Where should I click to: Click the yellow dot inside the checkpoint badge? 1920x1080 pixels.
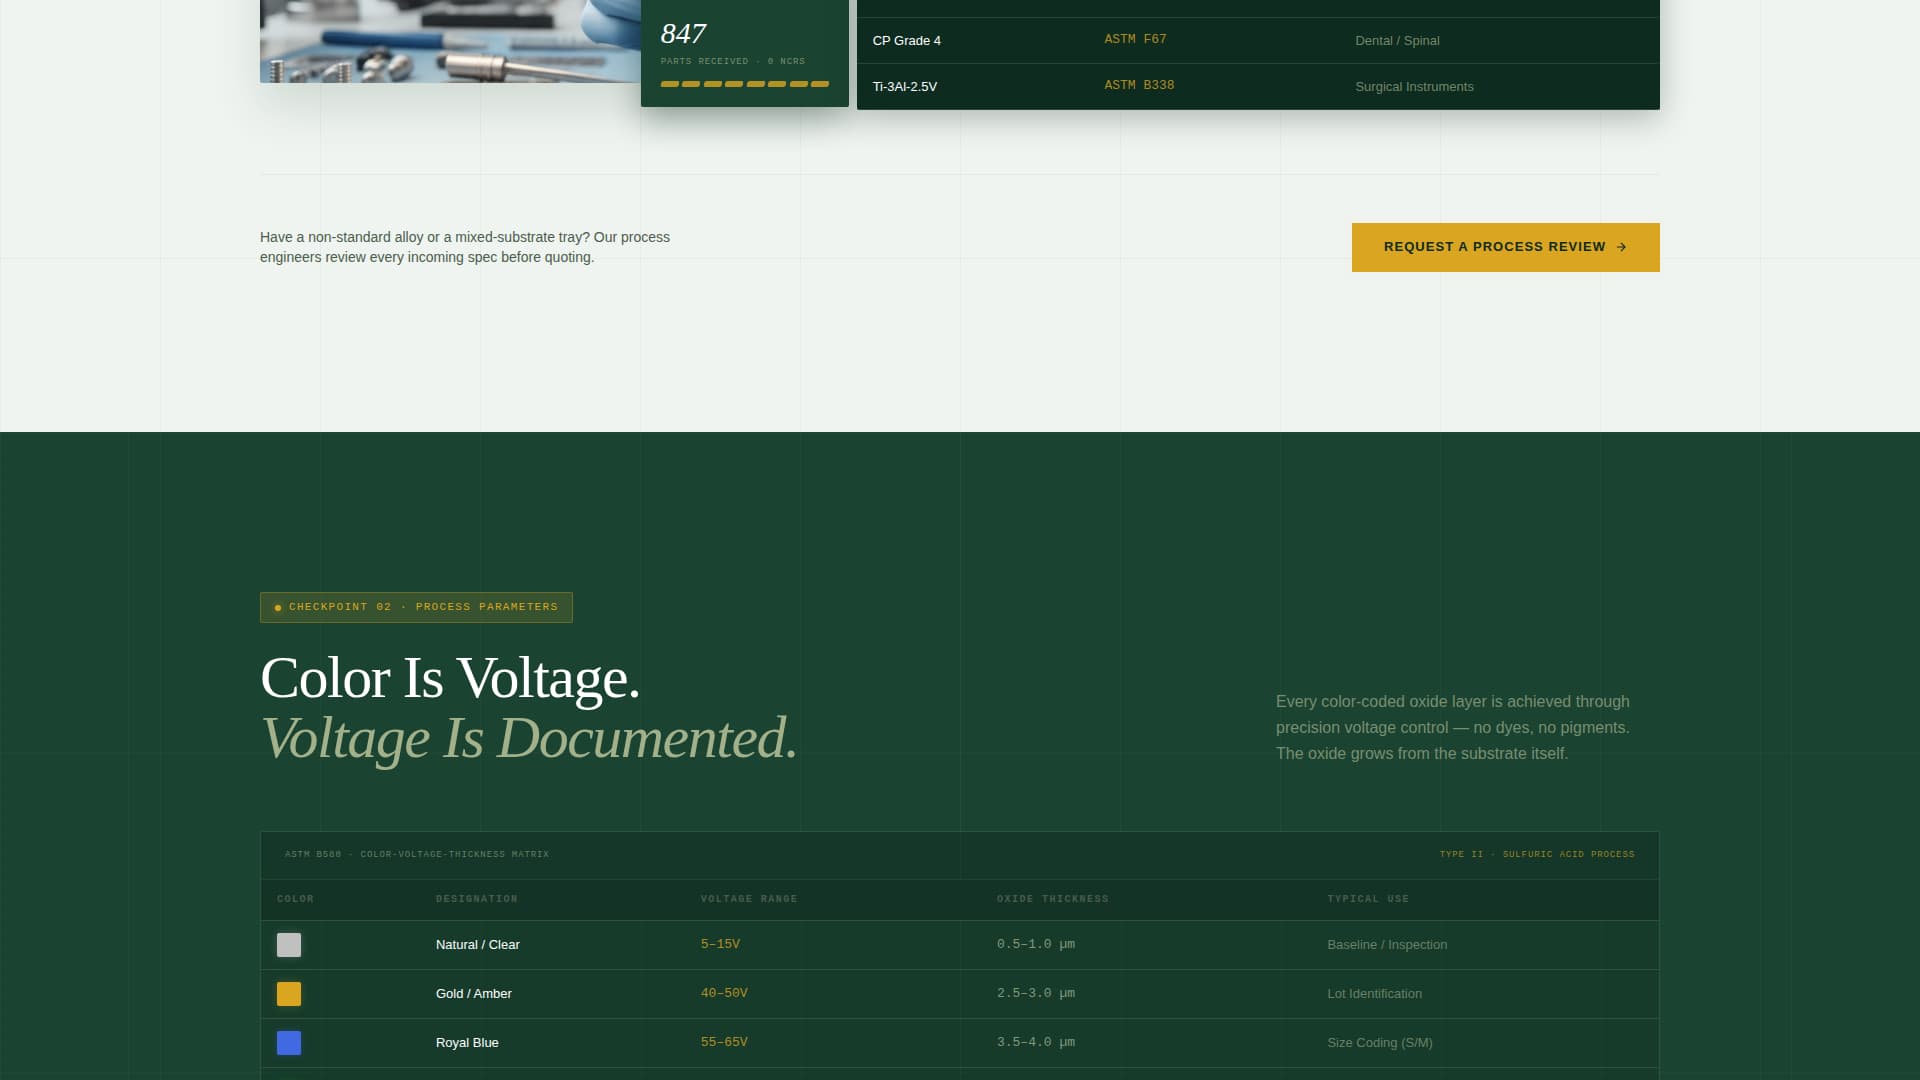[277, 607]
